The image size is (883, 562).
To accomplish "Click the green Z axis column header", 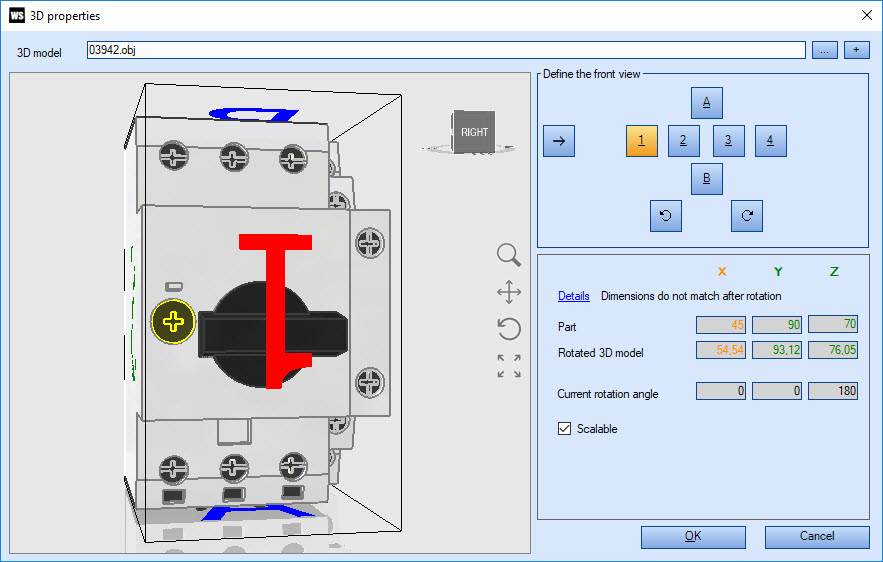I will [x=834, y=271].
